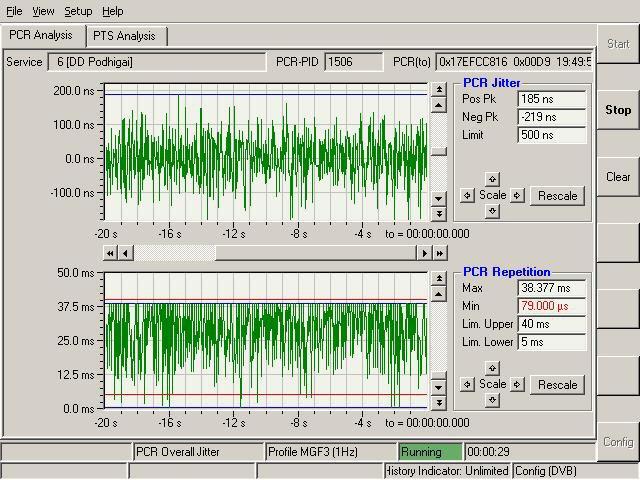Click the PCR Repetition scale up arrow

pos(492,369)
